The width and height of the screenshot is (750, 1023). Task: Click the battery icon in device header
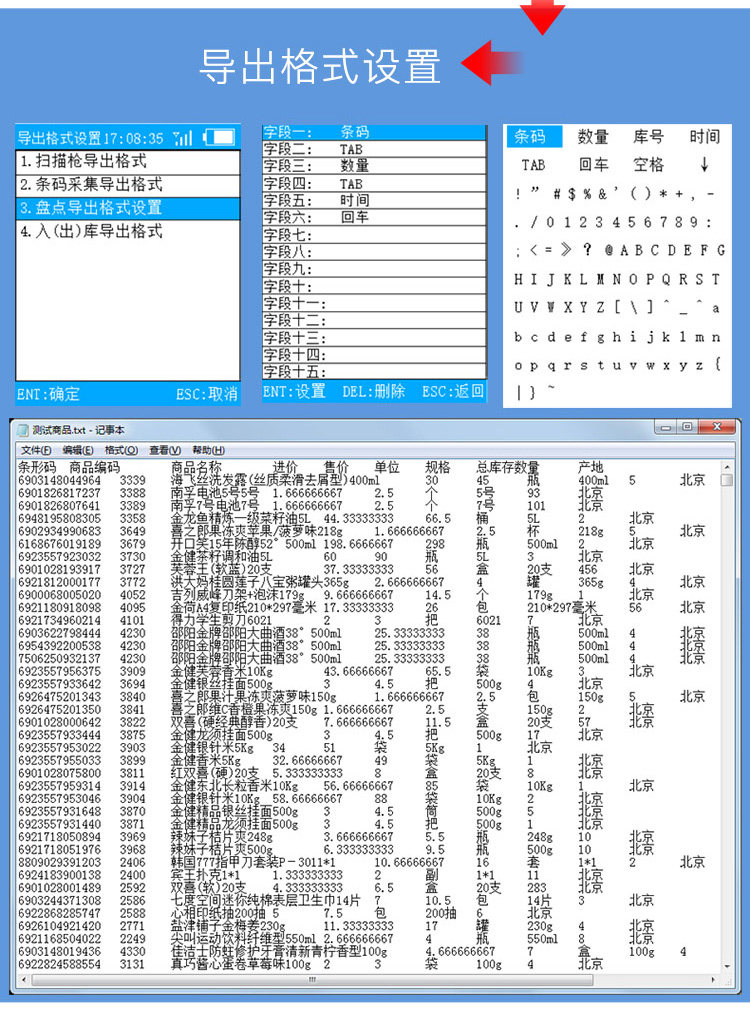point(219,137)
